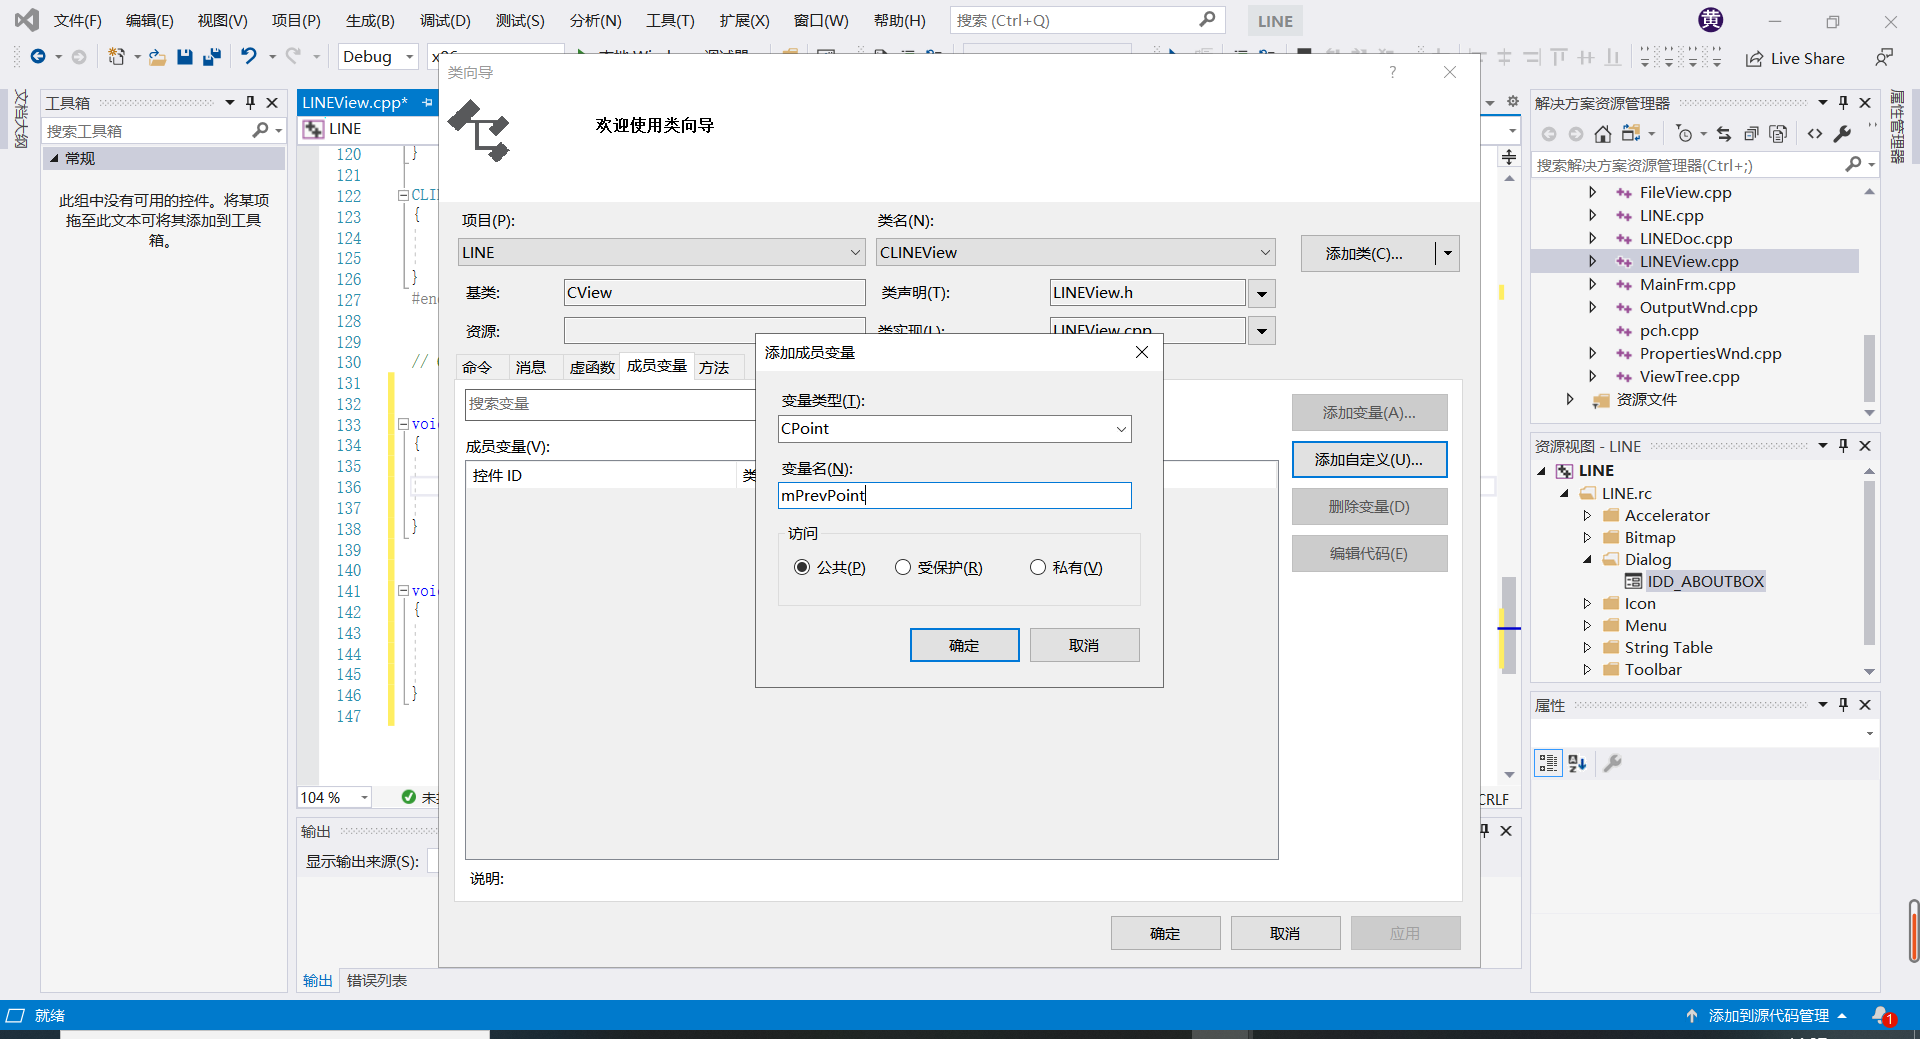Click the Save All icon in the toolbar
The image size is (1920, 1039).
click(x=211, y=57)
